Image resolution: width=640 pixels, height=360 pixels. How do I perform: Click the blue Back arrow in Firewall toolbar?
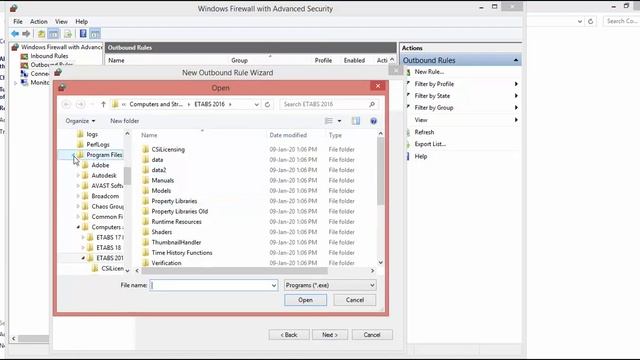pyautogui.click(x=15, y=33)
